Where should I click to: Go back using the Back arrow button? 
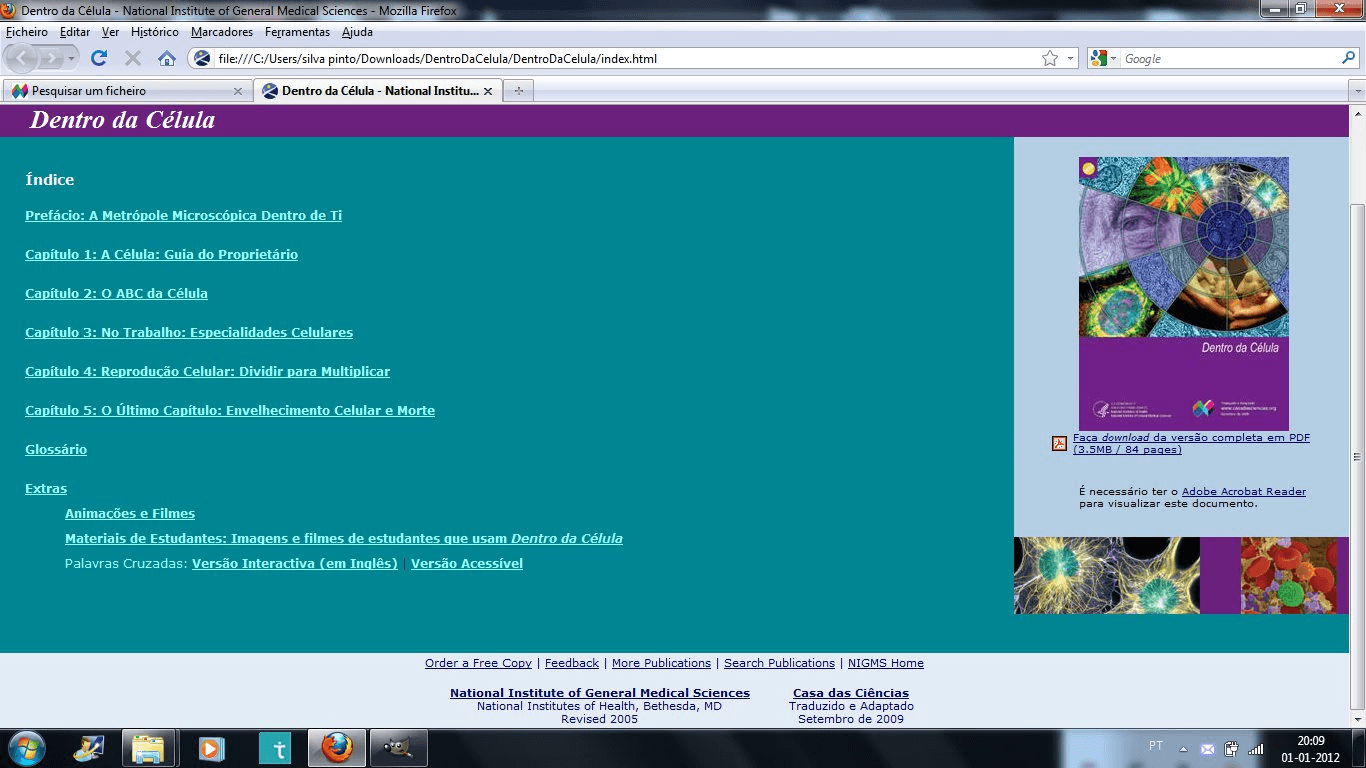click(23, 58)
